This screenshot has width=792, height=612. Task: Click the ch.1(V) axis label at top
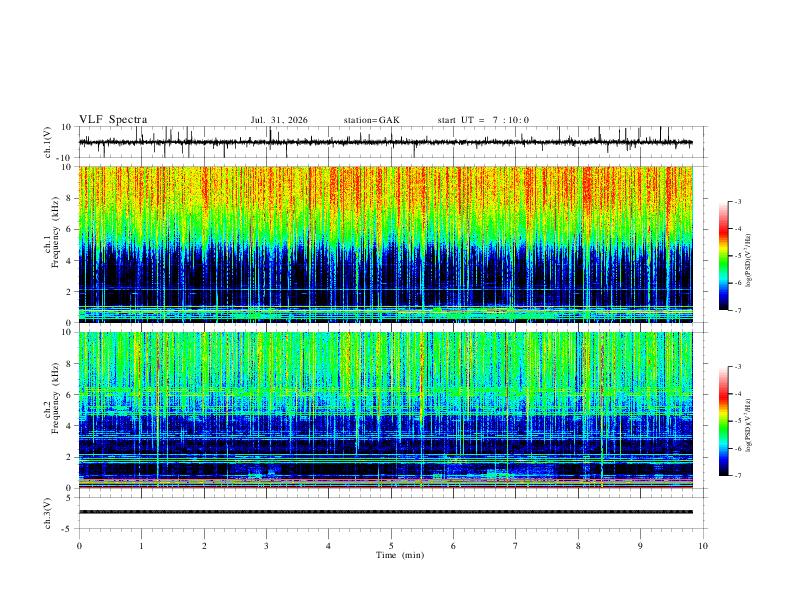tap(49, 142)
